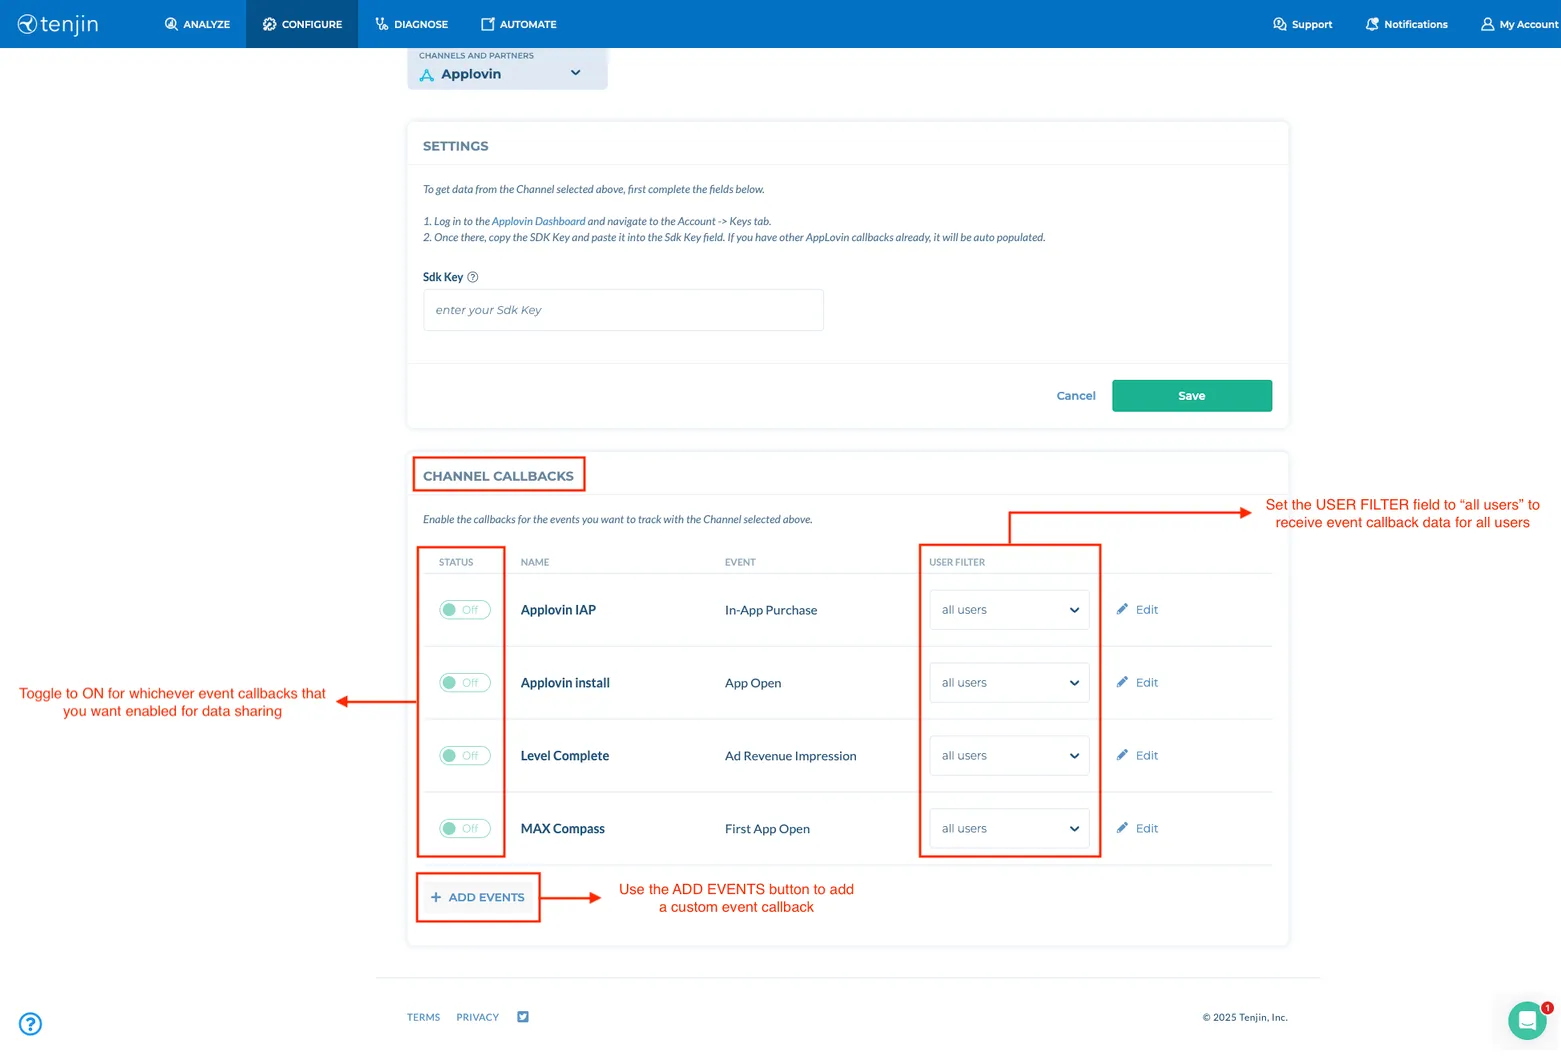Edit the Applovin IAP callback via pencil icon
The width and height of the screenshot is (1561, 1056).
[x=1137, y=609]
